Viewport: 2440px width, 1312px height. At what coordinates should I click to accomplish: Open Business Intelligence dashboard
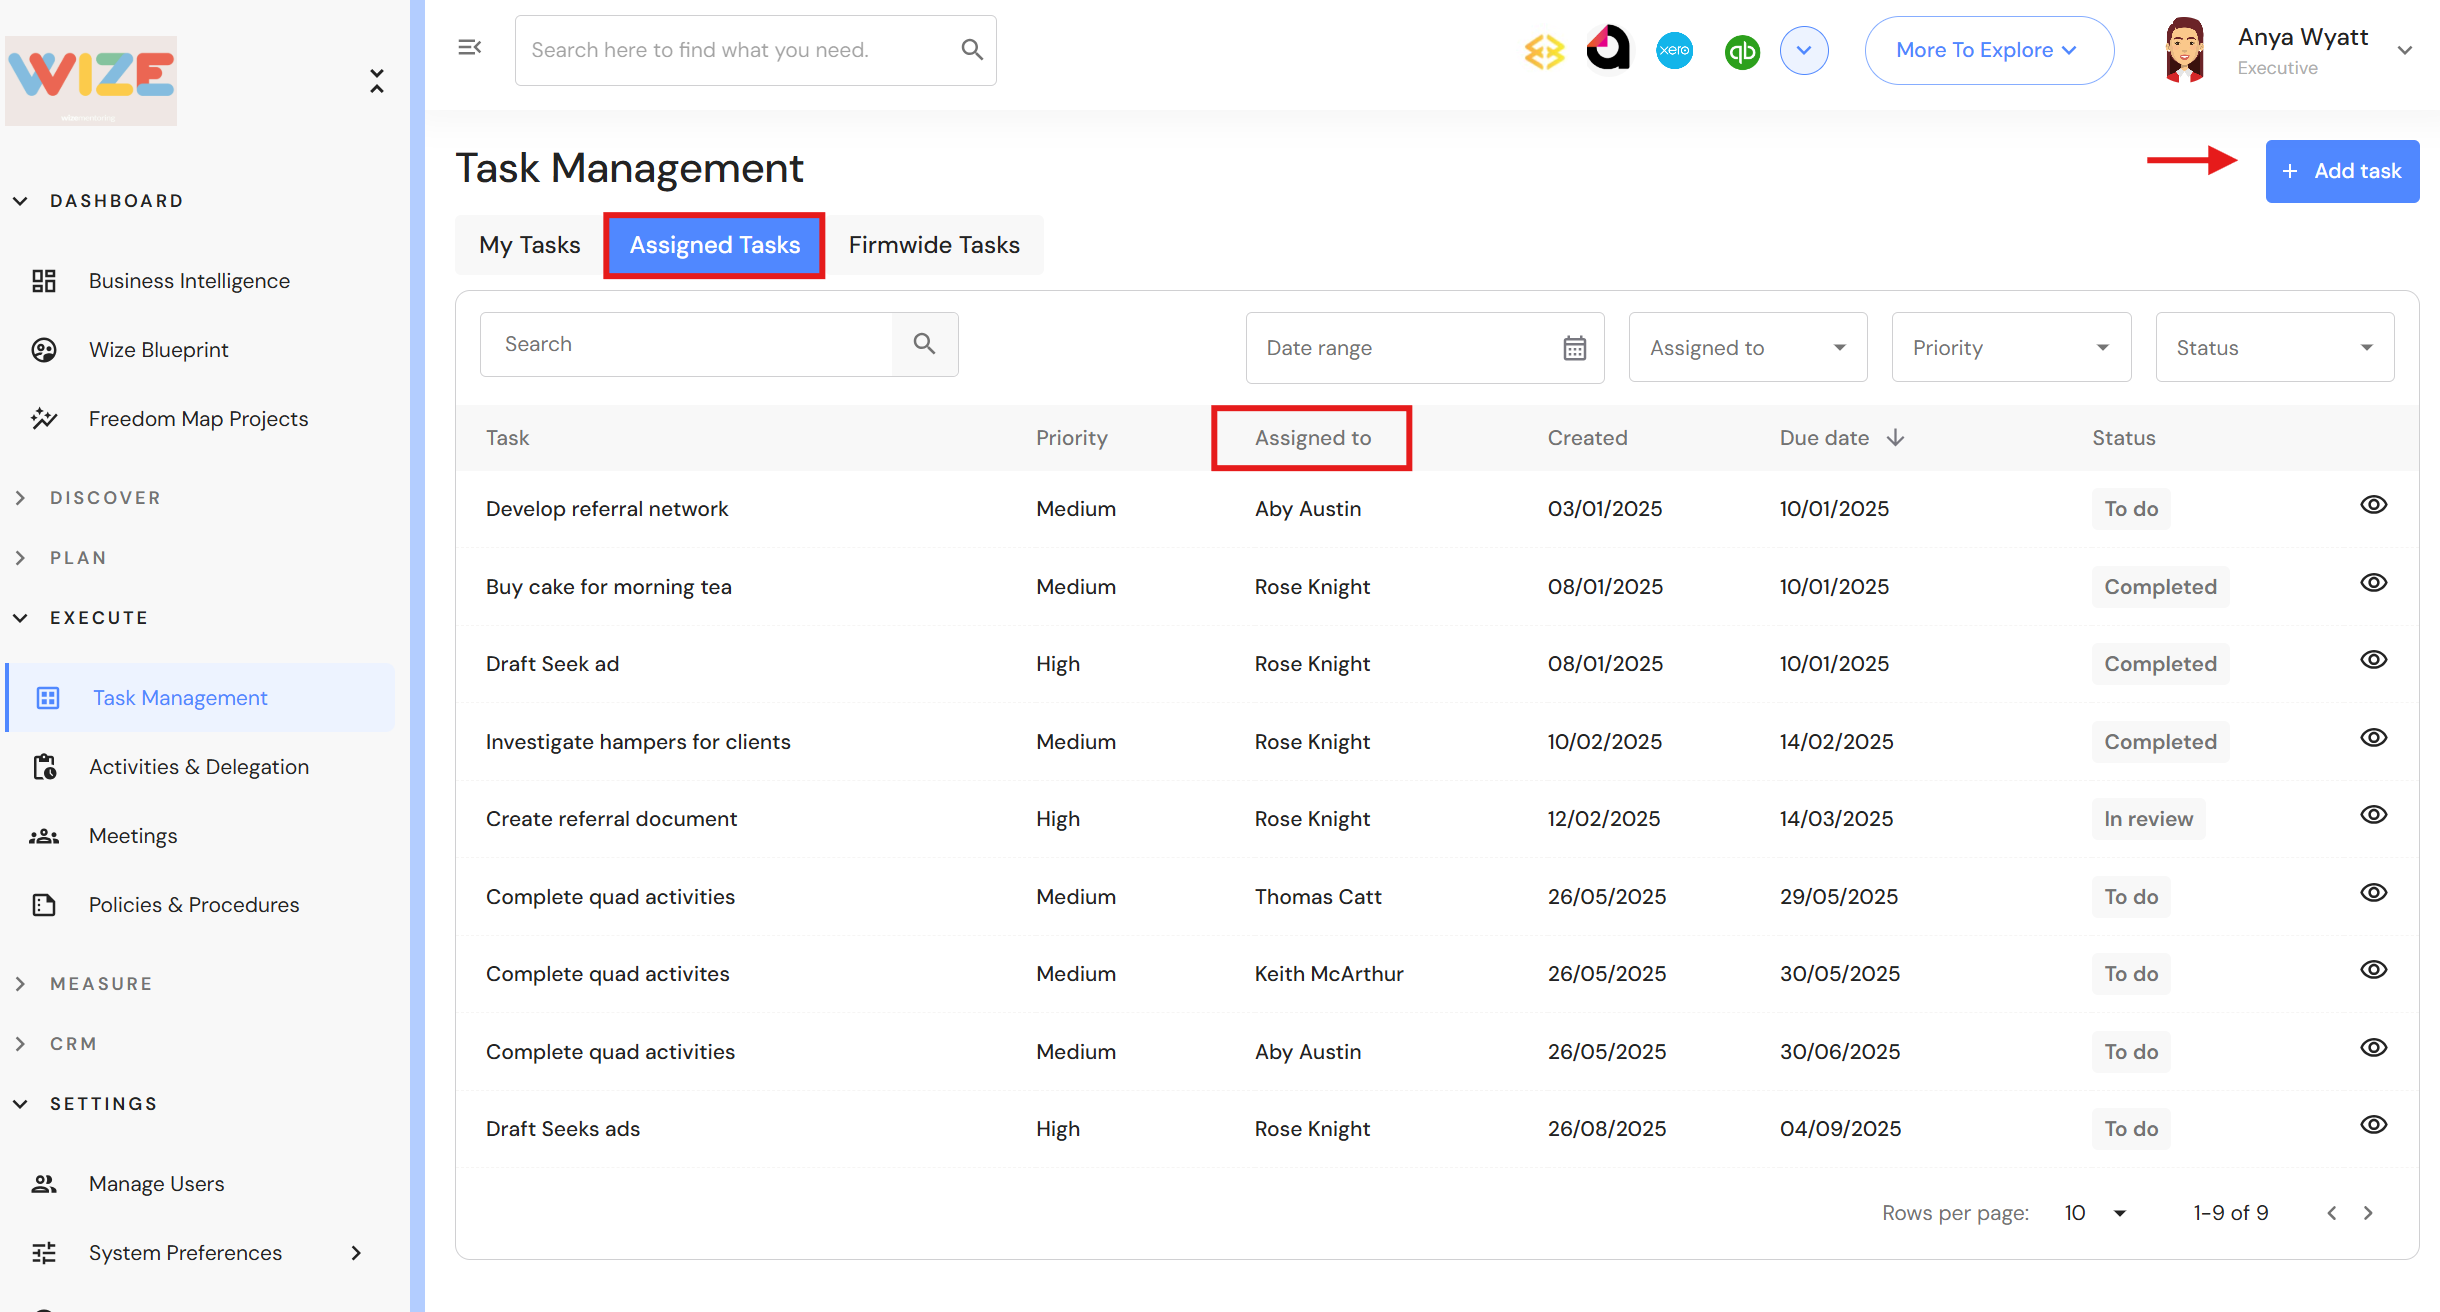point(188,281)
